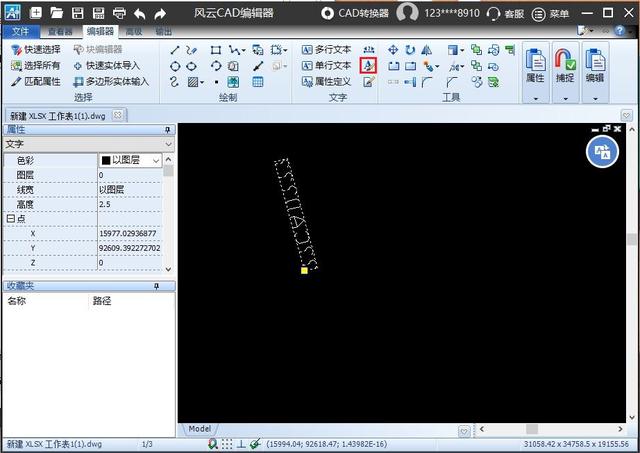Click the undo arrow in title bar
Image resolution: width=640 pixels, height=453 pixels.
coord(140,14)
